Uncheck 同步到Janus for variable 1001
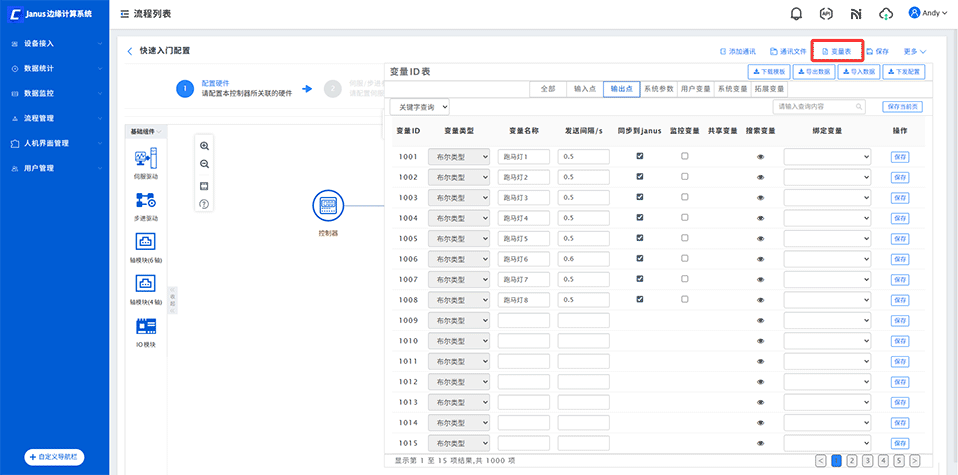The image size is (958, 475). click(640, 156)
